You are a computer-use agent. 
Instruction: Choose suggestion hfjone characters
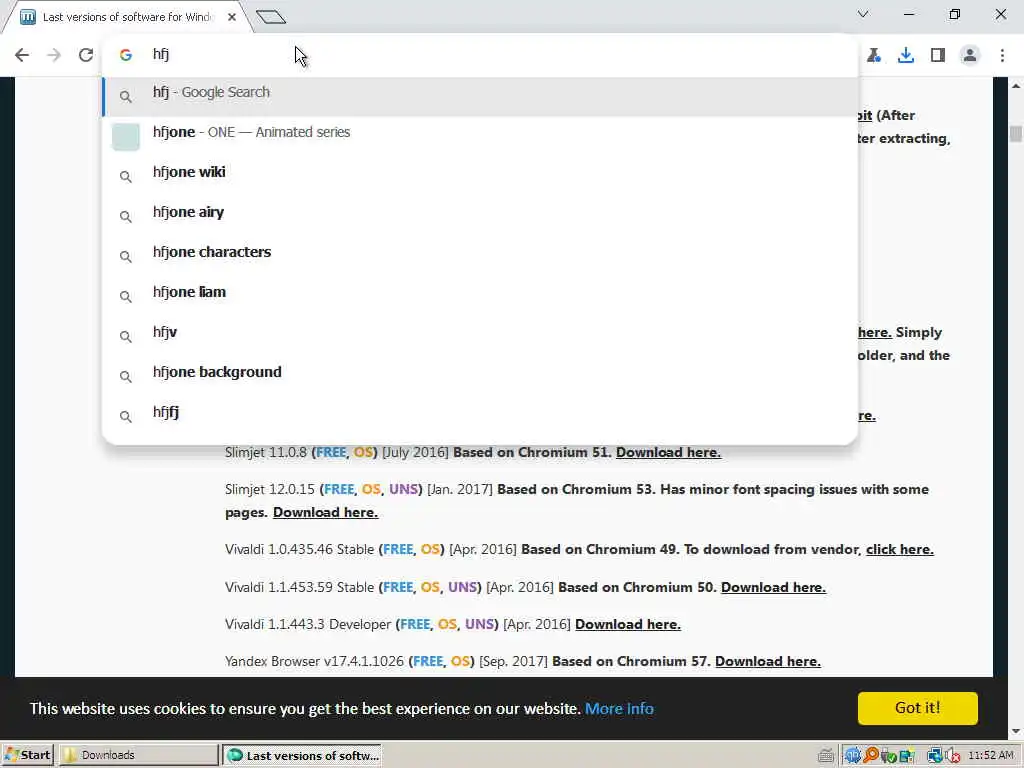(x=480, y=256)
